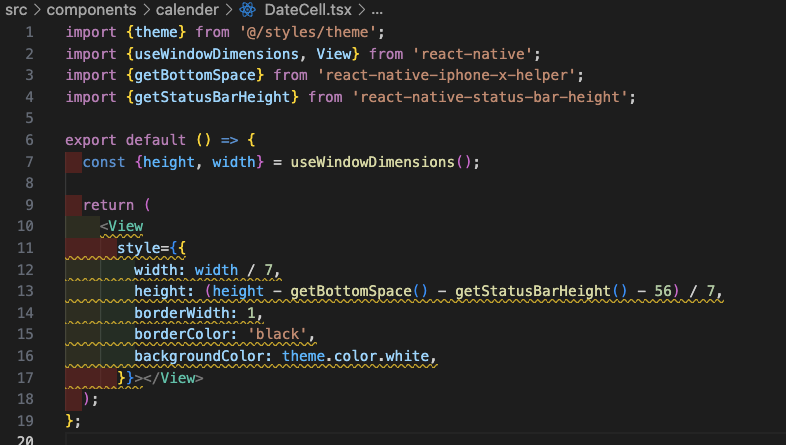Click the '@/styles/theme' import path
Screen dimensions: 786x445
click(307, 32)
